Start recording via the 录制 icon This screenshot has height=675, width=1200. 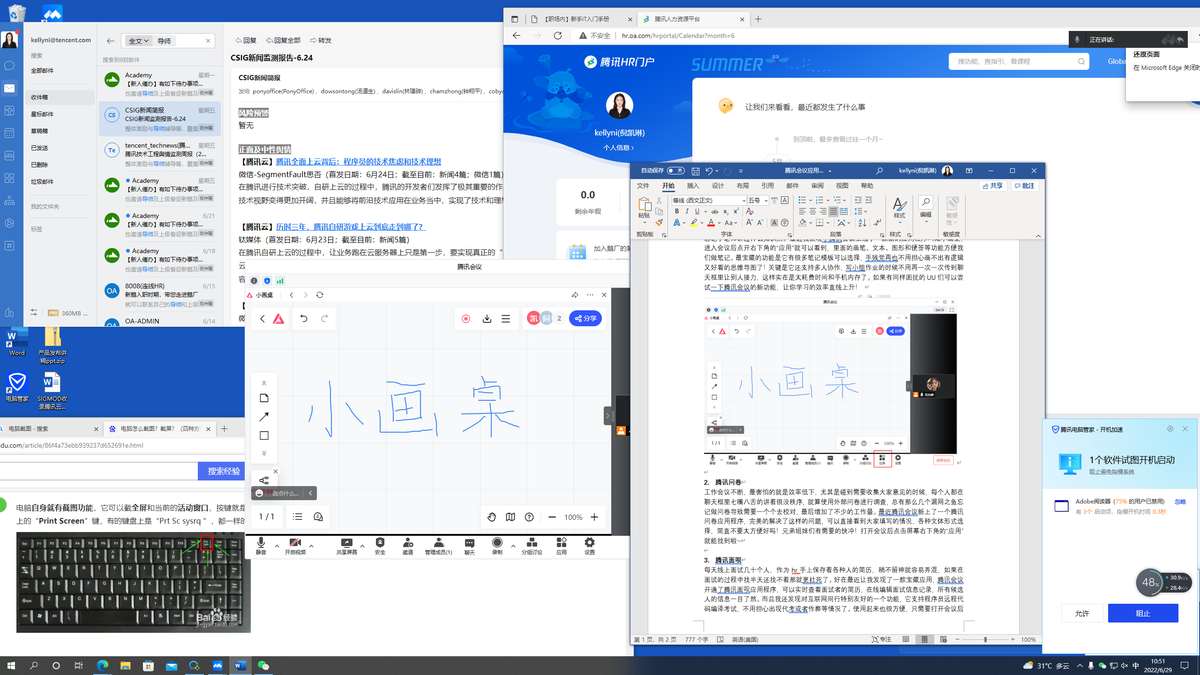tap(497, 543)
